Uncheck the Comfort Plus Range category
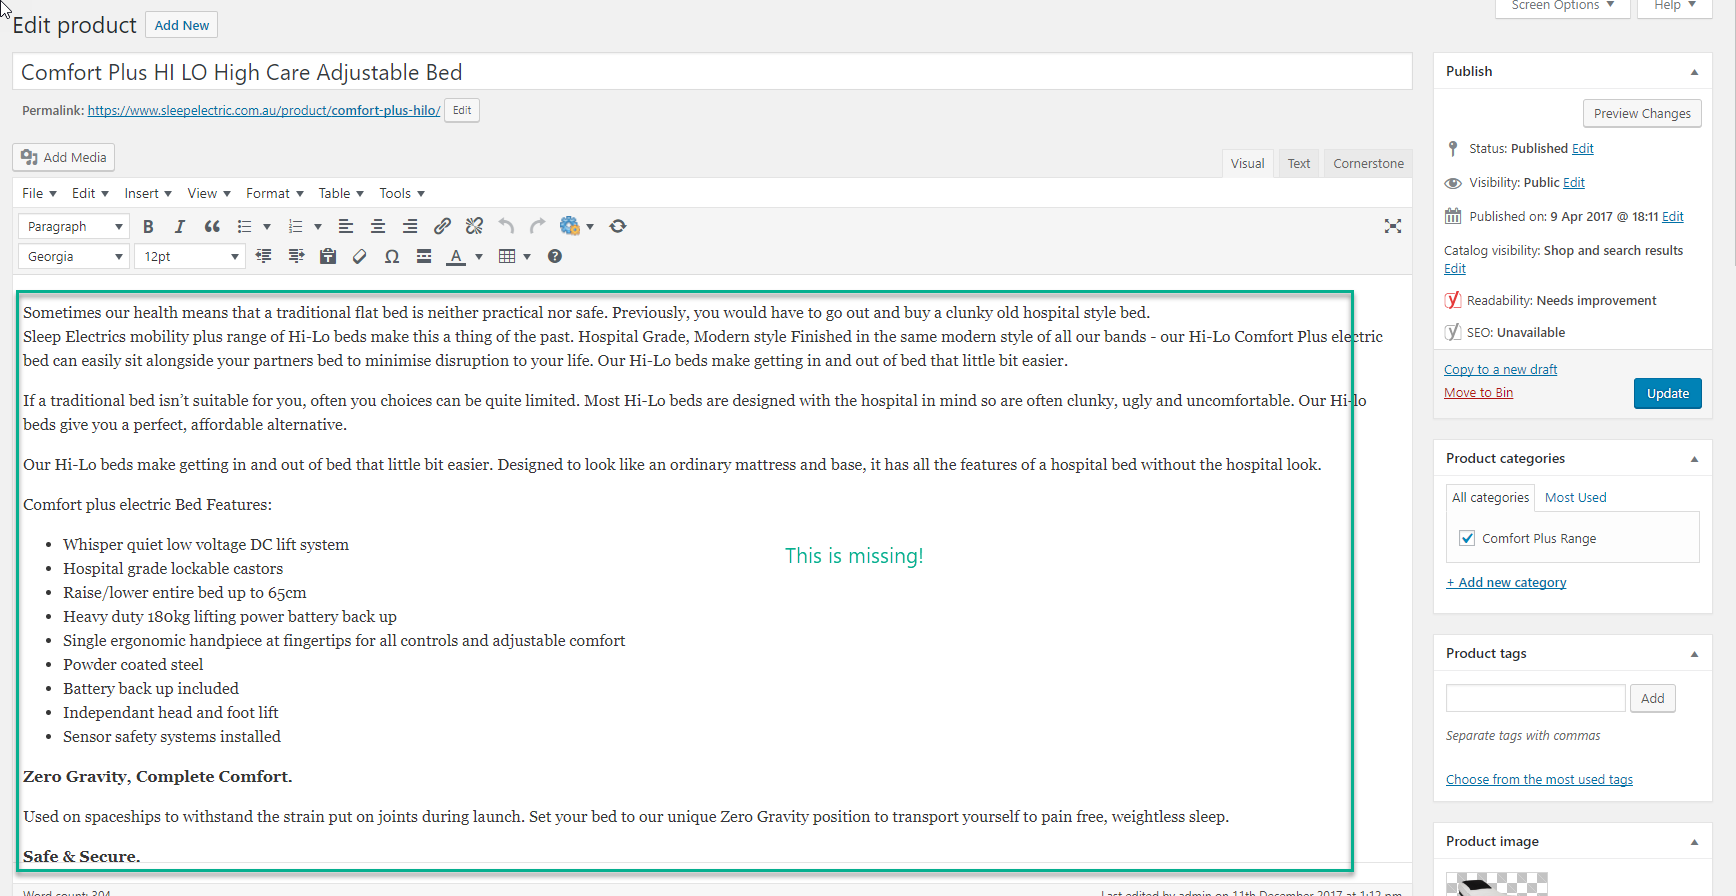The image size is (1736, 896). coord(1467,538)
